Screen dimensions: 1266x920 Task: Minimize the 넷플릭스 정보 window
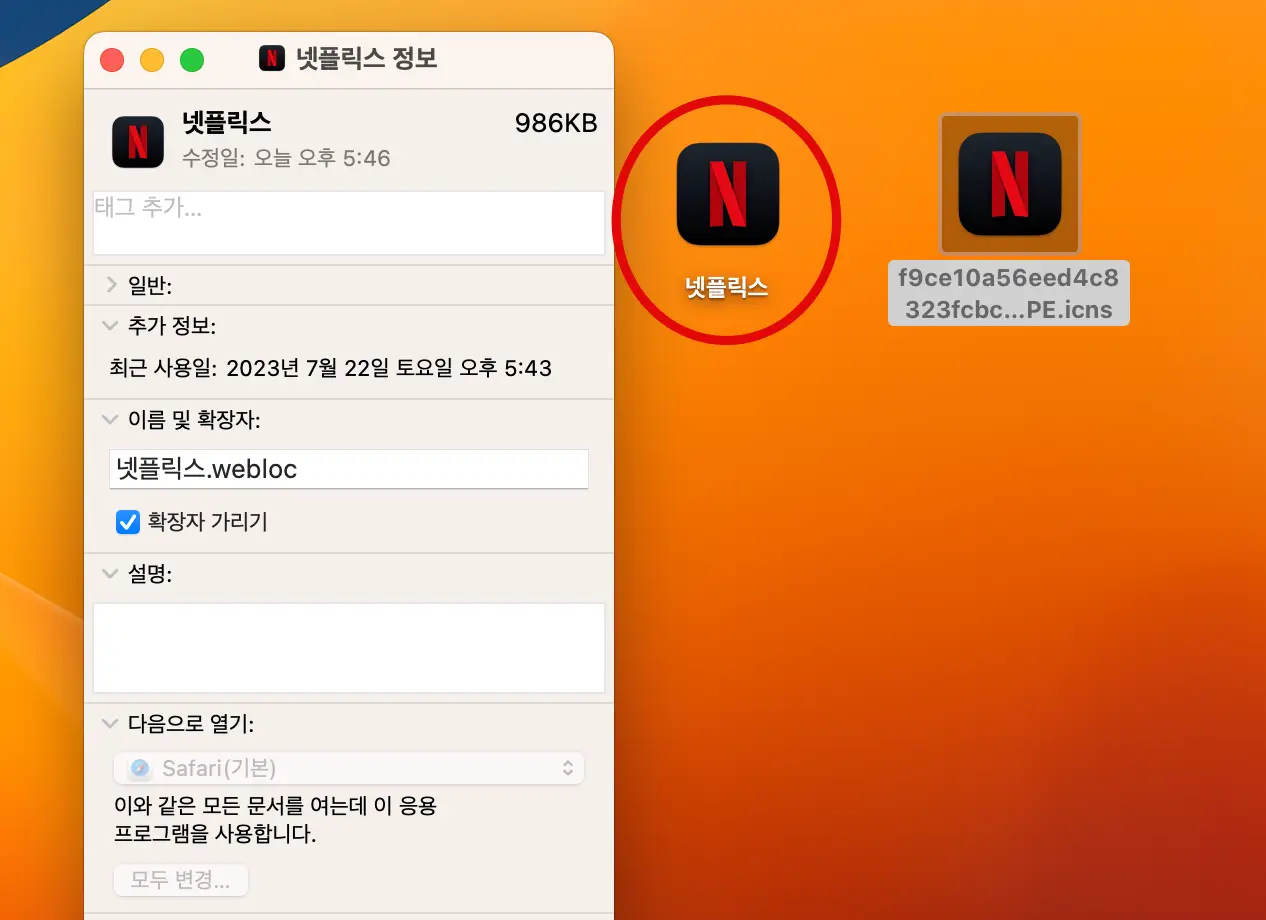click(x=152, y=60)
